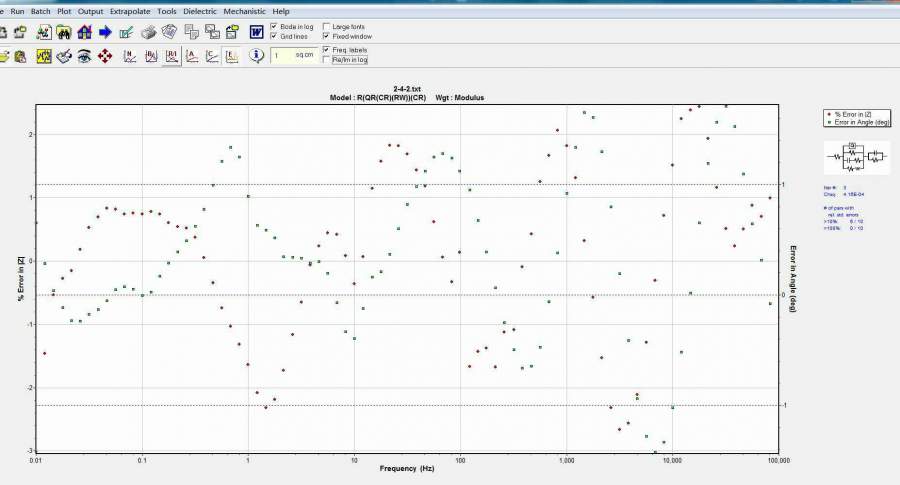Open the Run menu
900x485 pixels.
point(17,11)
